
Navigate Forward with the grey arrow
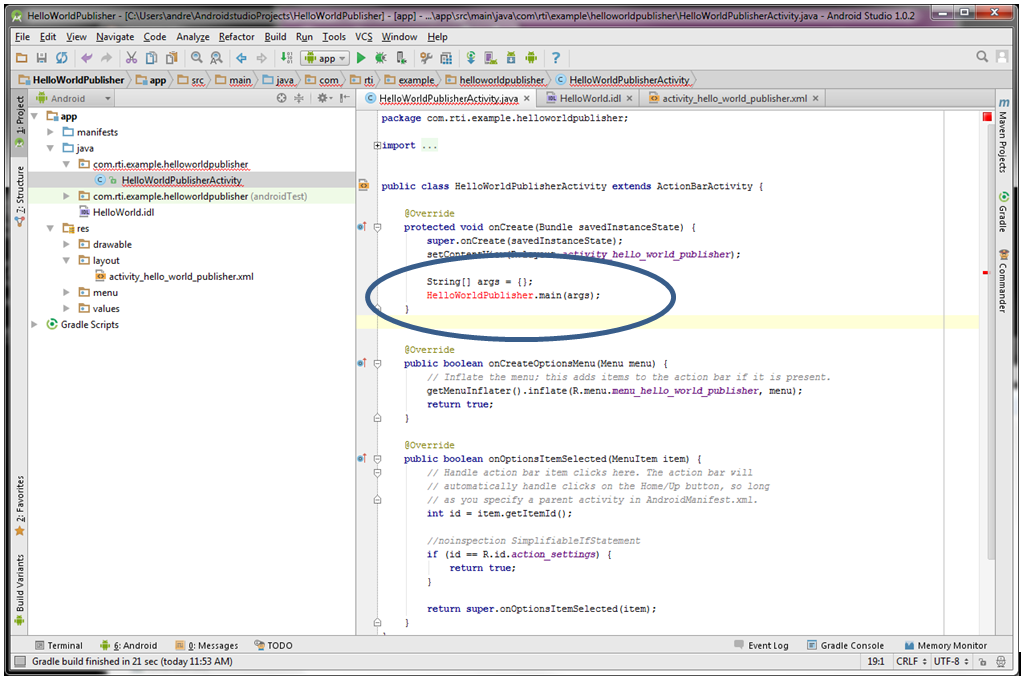(261, 58)
